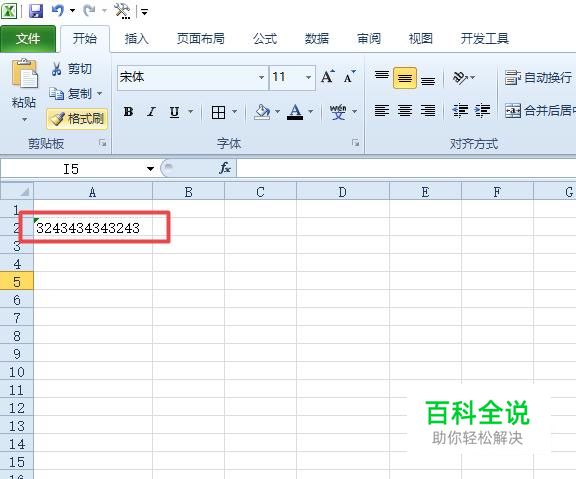Click the Save icon in quick access toolbar
Viewport: 576px width, 479px height.
[x=36, y=11]
